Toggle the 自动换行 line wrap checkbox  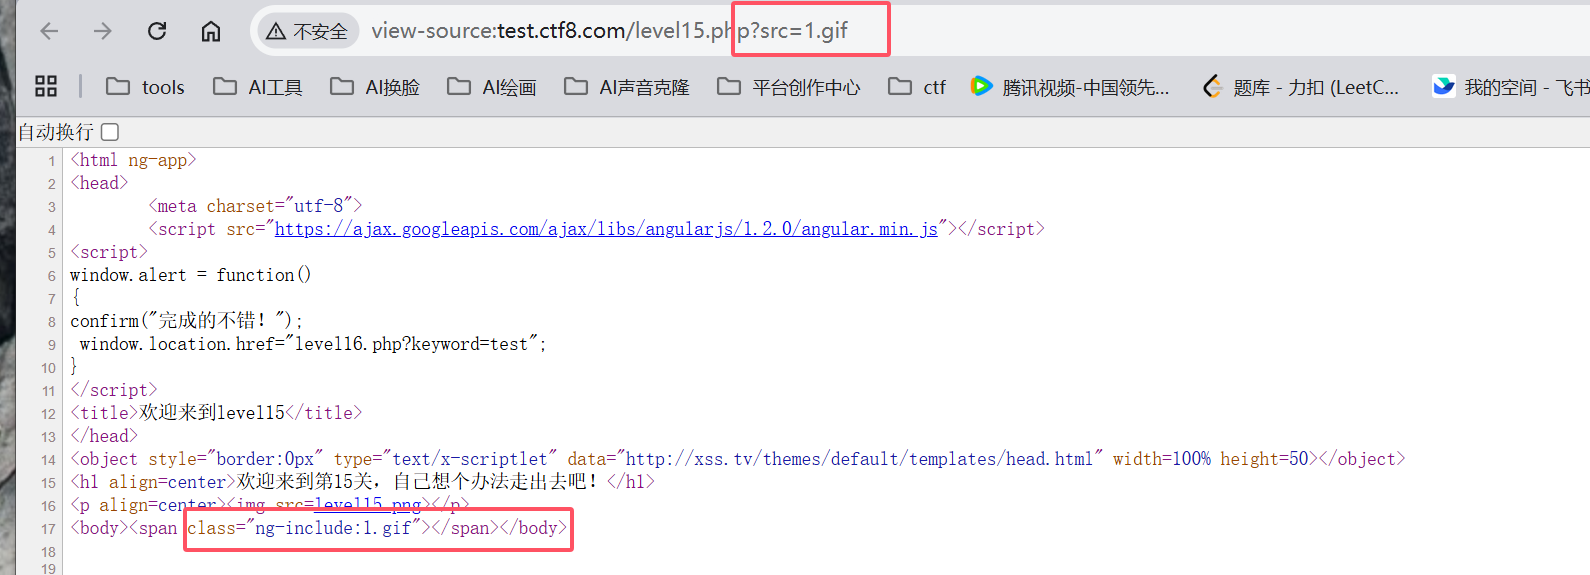[110, 132]
